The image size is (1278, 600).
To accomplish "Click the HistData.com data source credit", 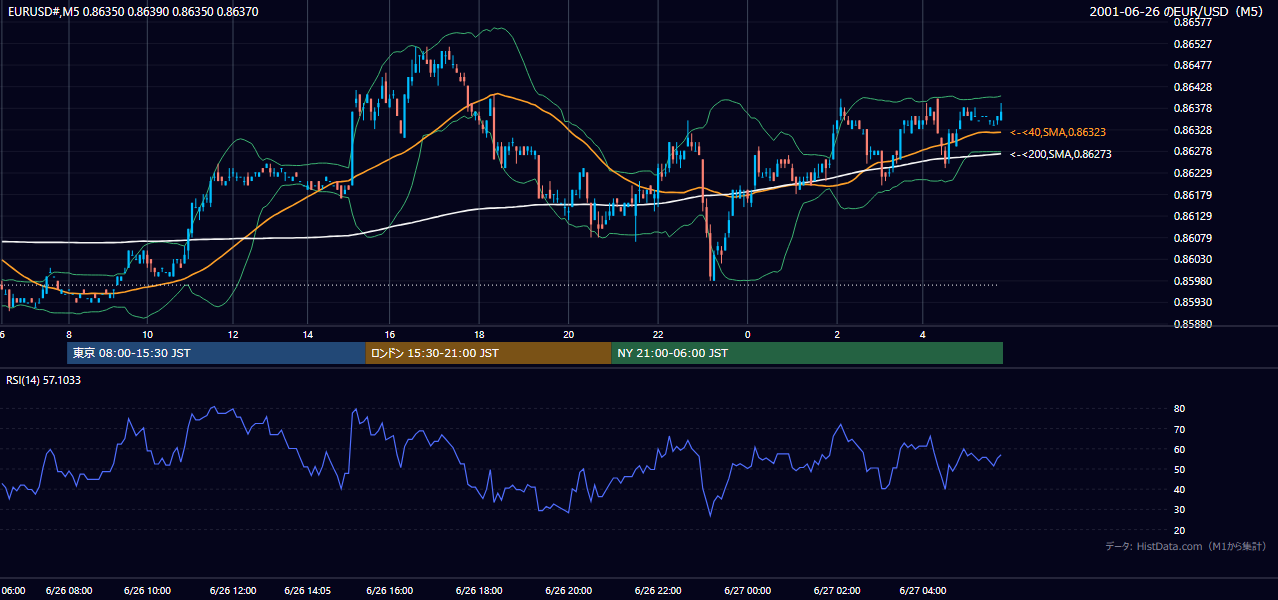I will coord(1185,546).
